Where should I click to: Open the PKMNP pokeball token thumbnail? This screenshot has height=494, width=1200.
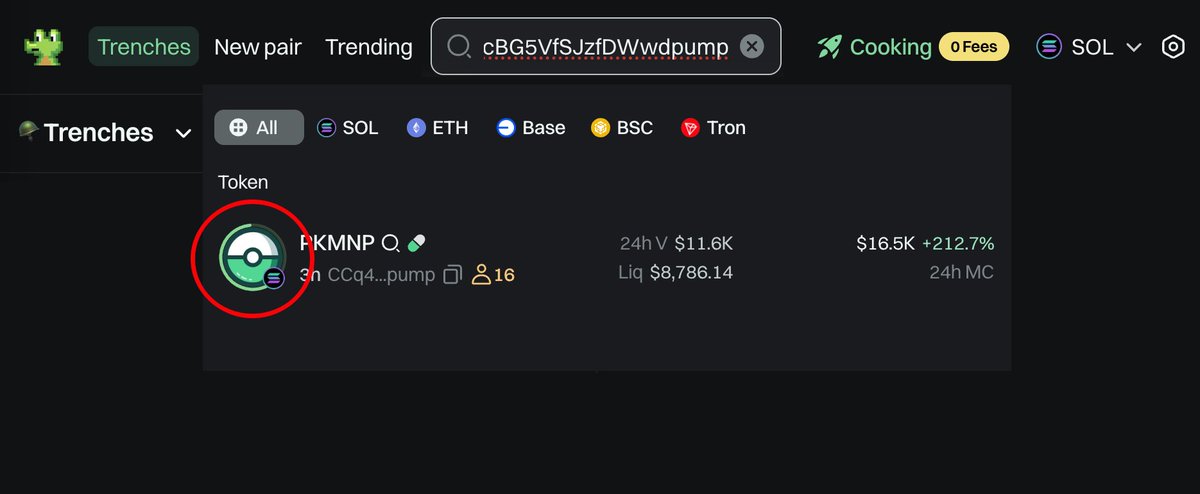252,258
